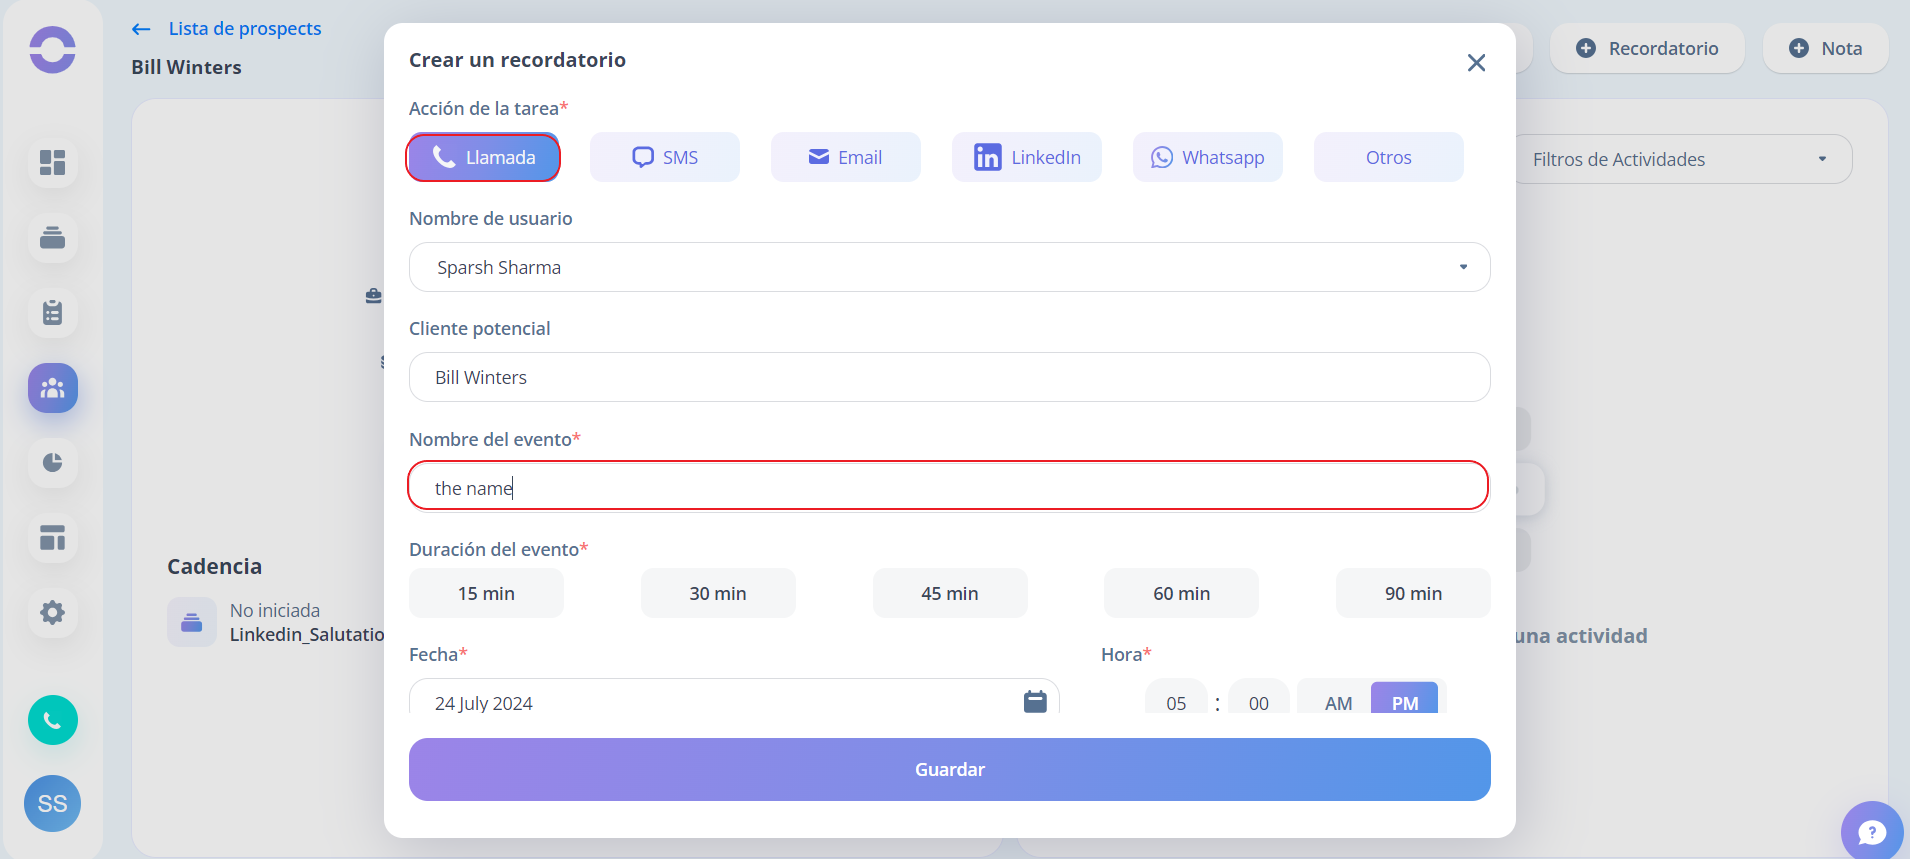This screenshot has width=1910, height=859.
Task: Open the cadences stack icon in sidebar
Action: coord(52,238)
